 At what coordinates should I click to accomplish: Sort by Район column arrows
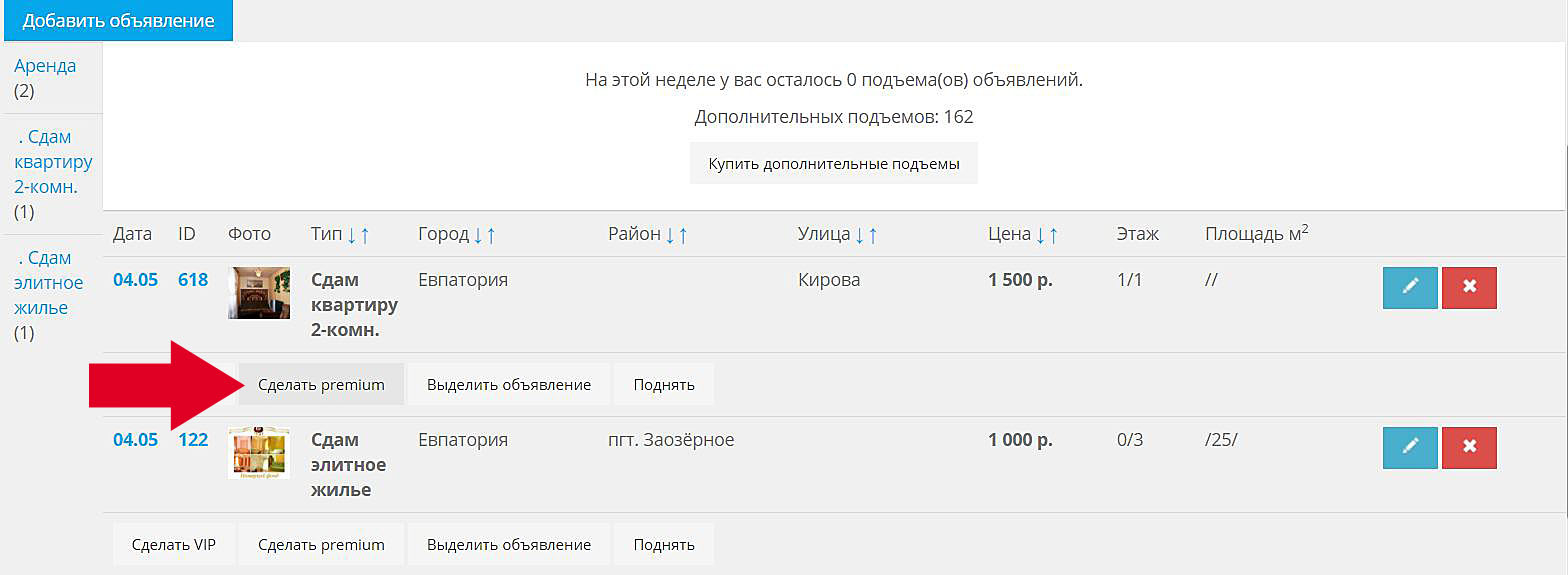[x=676, y=234]
